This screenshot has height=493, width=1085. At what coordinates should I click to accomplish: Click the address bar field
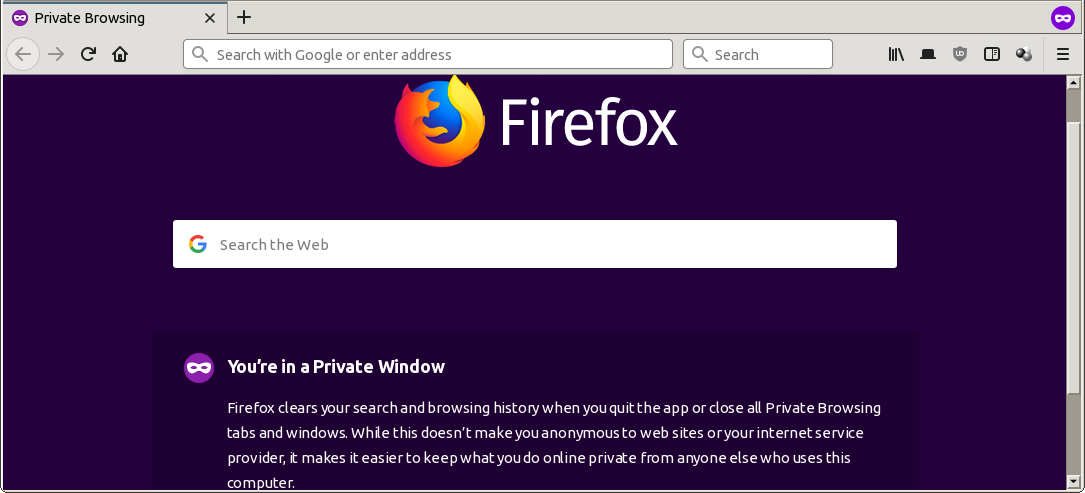[x=430, y=55]
